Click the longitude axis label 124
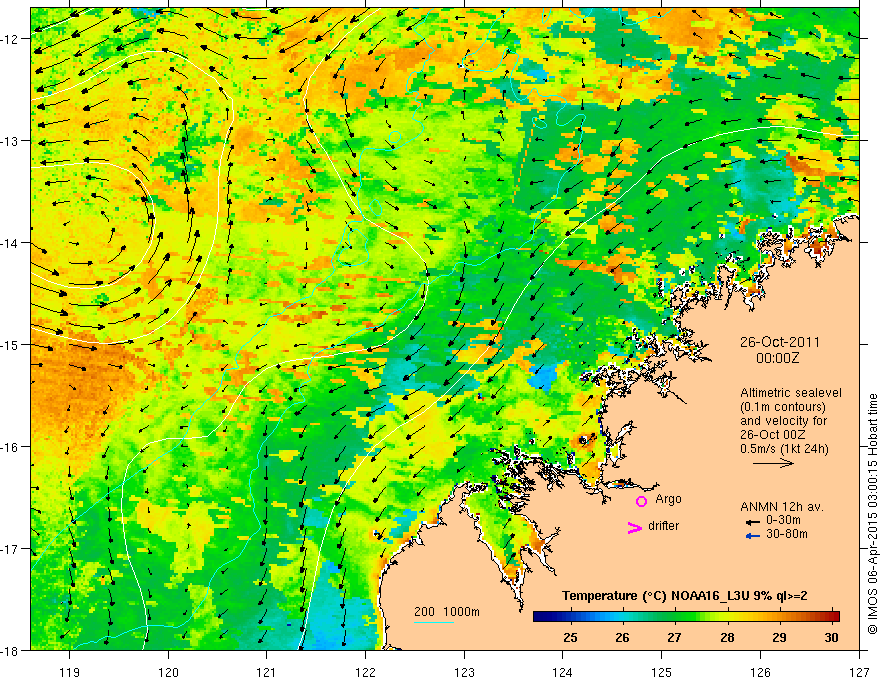The width and height of the screenshot is (880, 680). click(x=563, y=672)
